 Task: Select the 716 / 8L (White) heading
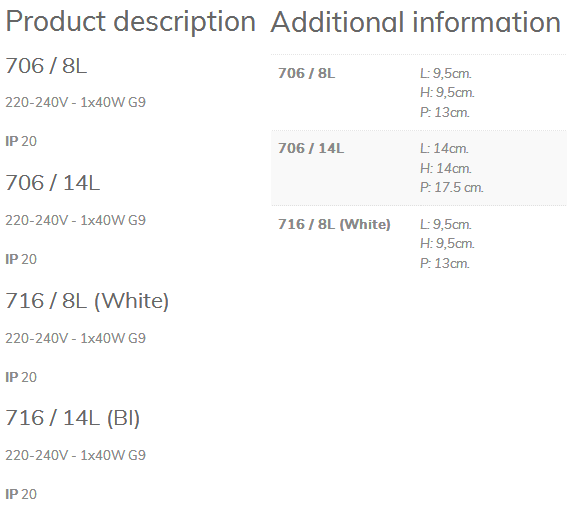pyautogui.click(x=87, y=300)
